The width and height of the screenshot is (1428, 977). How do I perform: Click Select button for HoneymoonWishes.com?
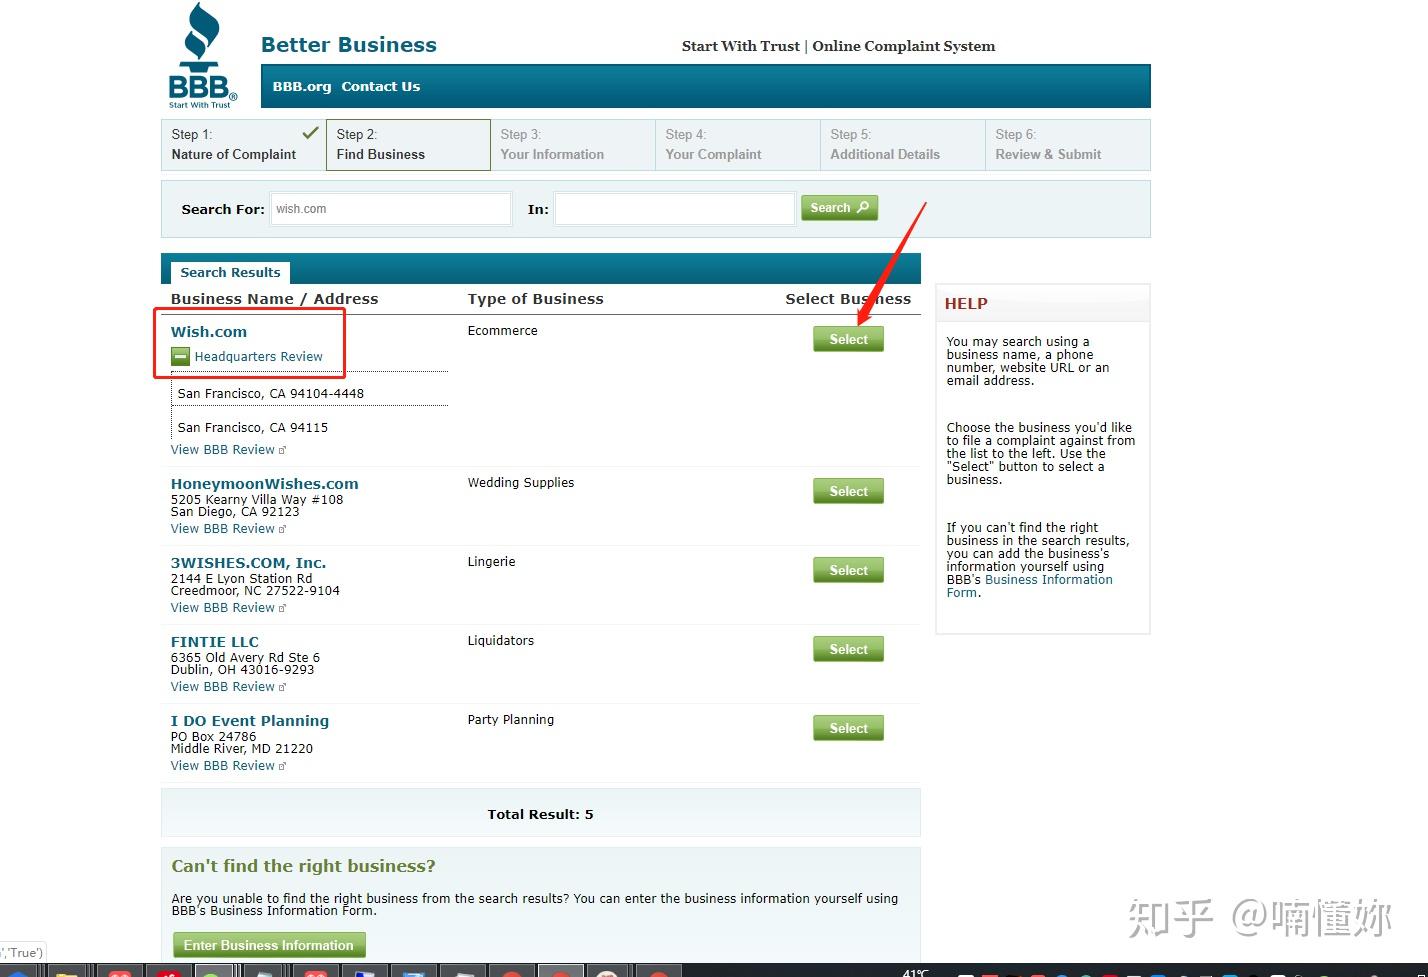(x=848, y=492)
